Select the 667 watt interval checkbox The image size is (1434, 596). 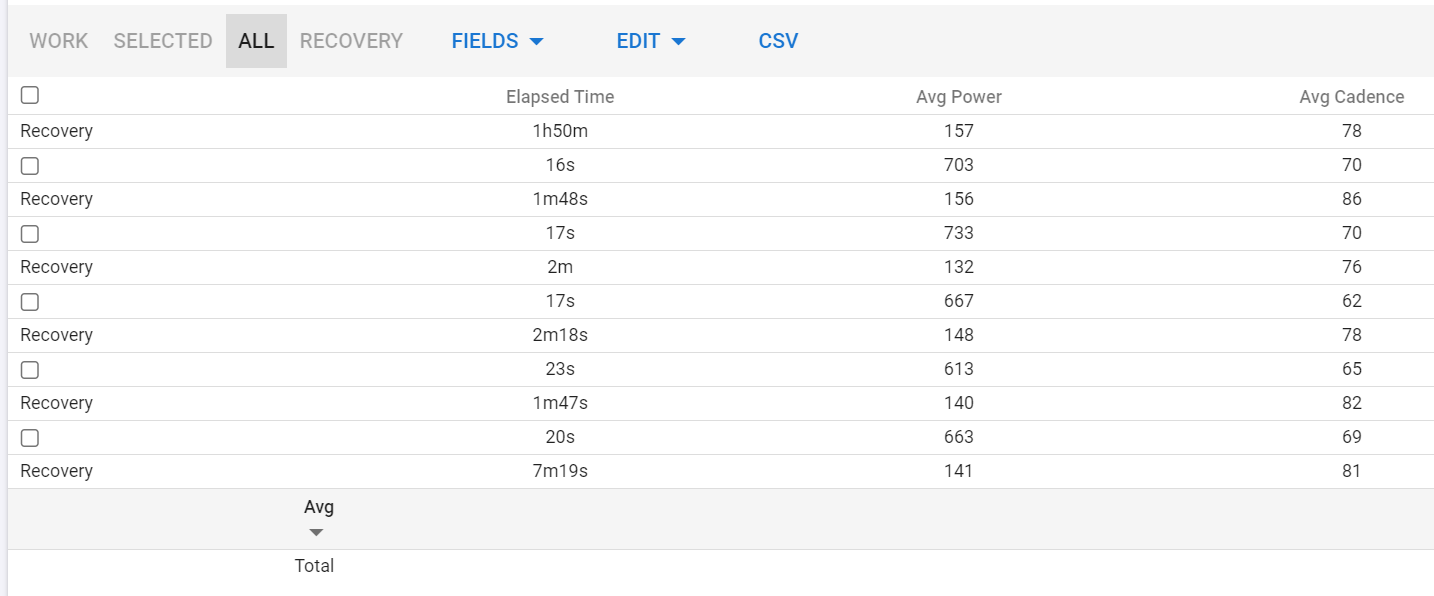30,302
